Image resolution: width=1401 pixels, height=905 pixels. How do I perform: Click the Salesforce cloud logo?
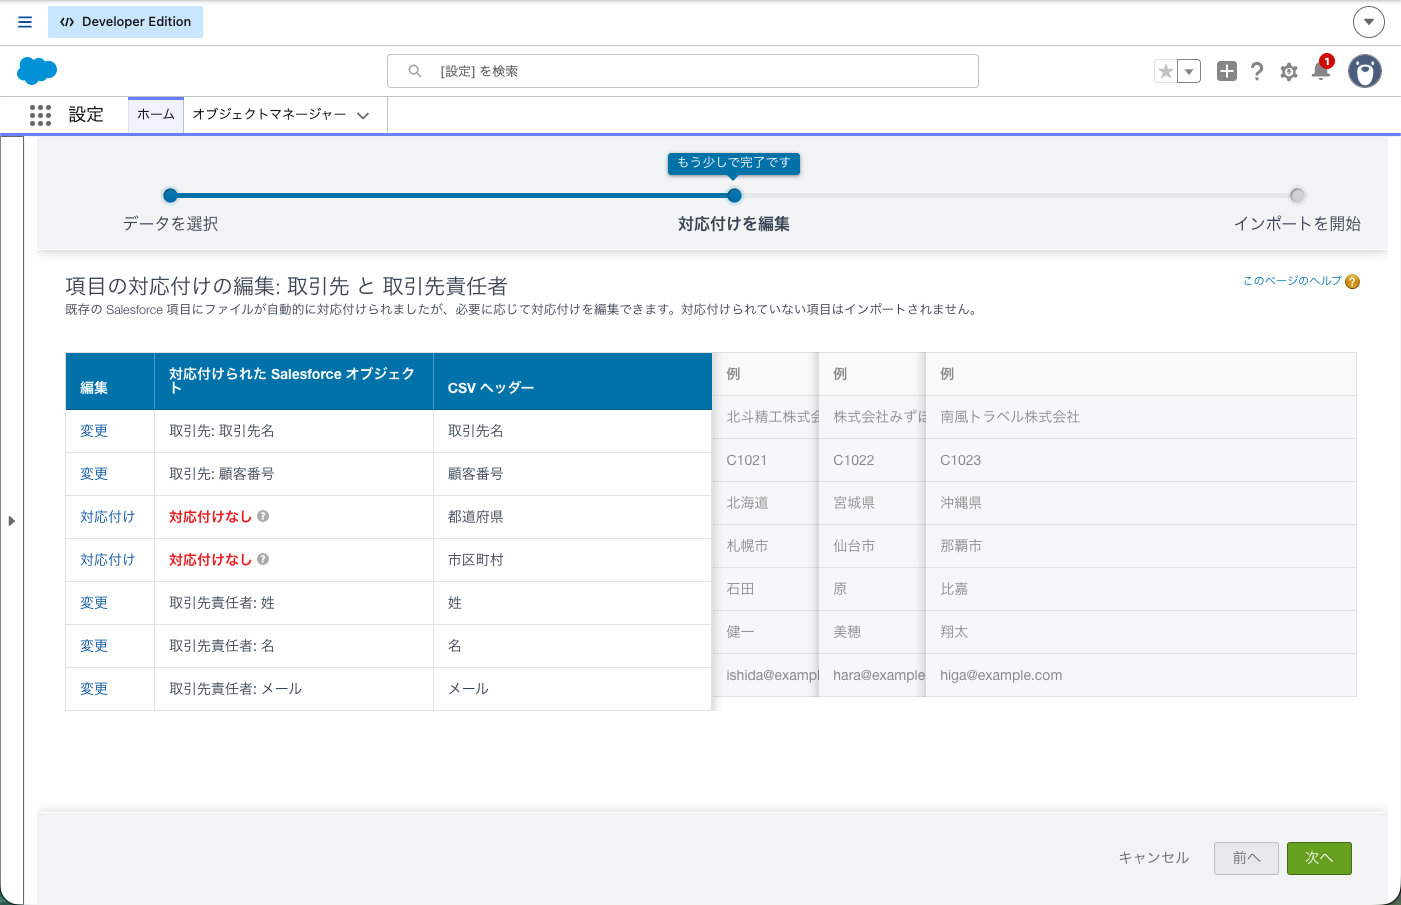[37, 71]
